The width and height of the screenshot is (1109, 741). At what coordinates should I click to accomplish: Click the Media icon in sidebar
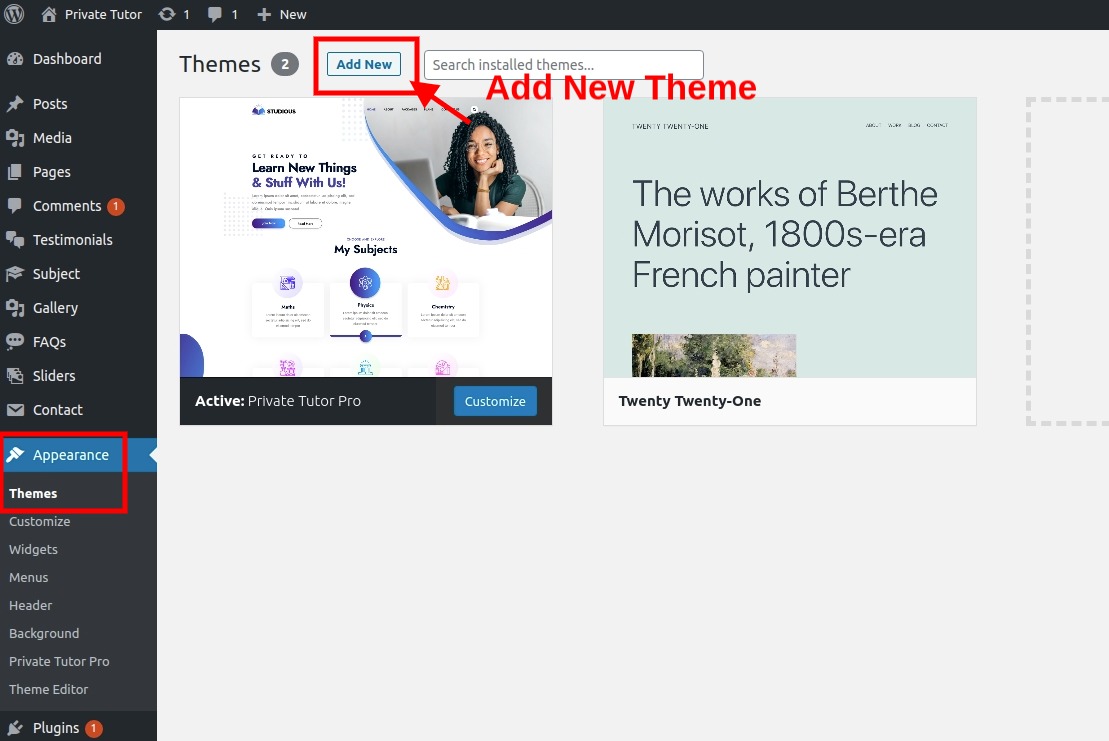click(x=15, y=138)
